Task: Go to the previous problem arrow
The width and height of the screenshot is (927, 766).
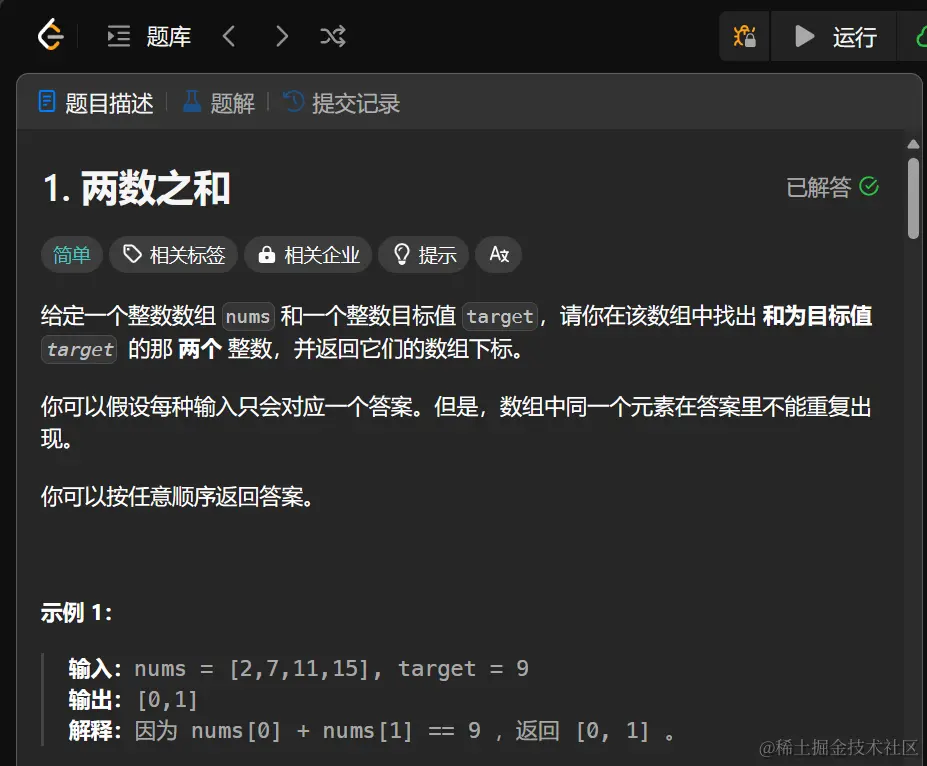Action: pos(229,37)
